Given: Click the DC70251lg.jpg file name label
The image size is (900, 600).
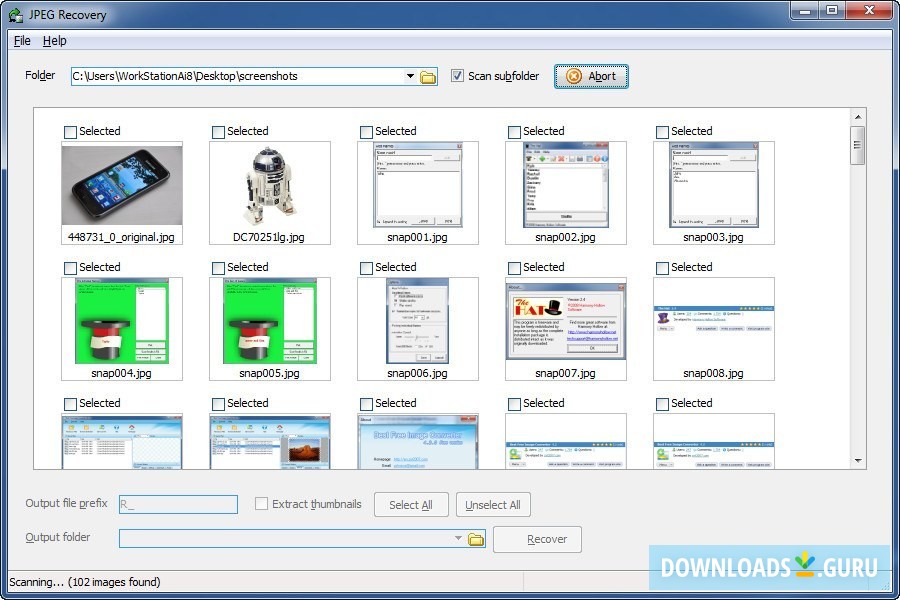Looking at the screenshot, I should click(x=269, y=237).
